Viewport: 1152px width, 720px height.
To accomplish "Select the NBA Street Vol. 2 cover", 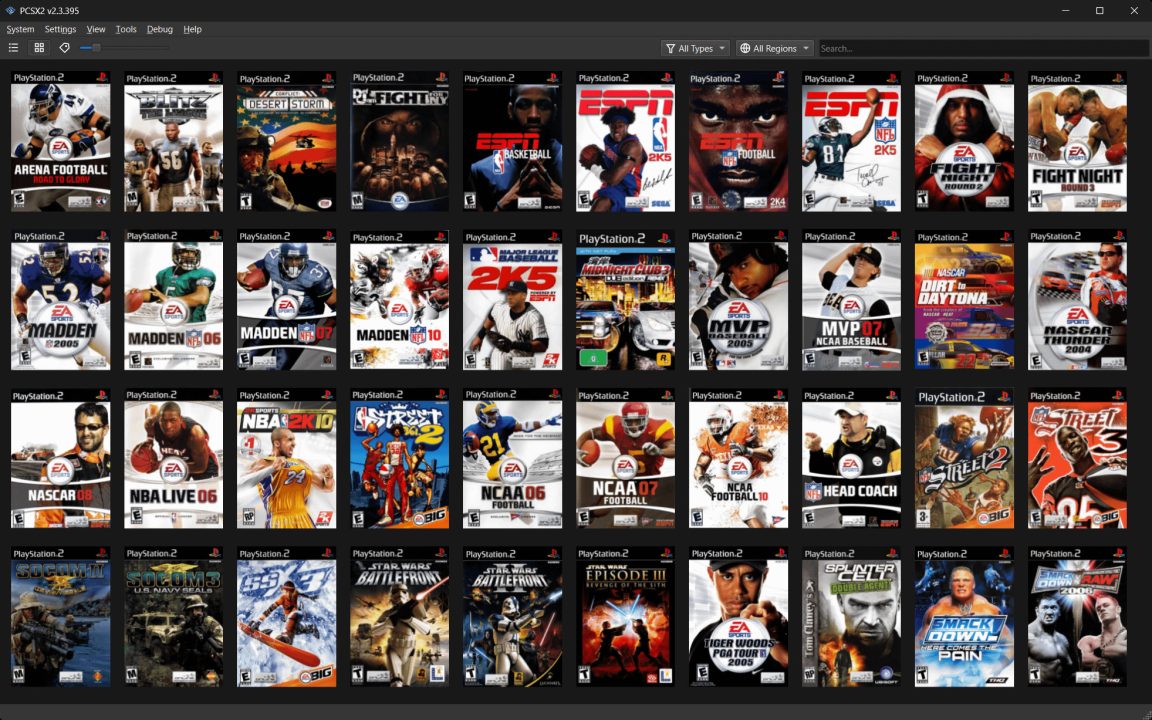I will point(400,458).
